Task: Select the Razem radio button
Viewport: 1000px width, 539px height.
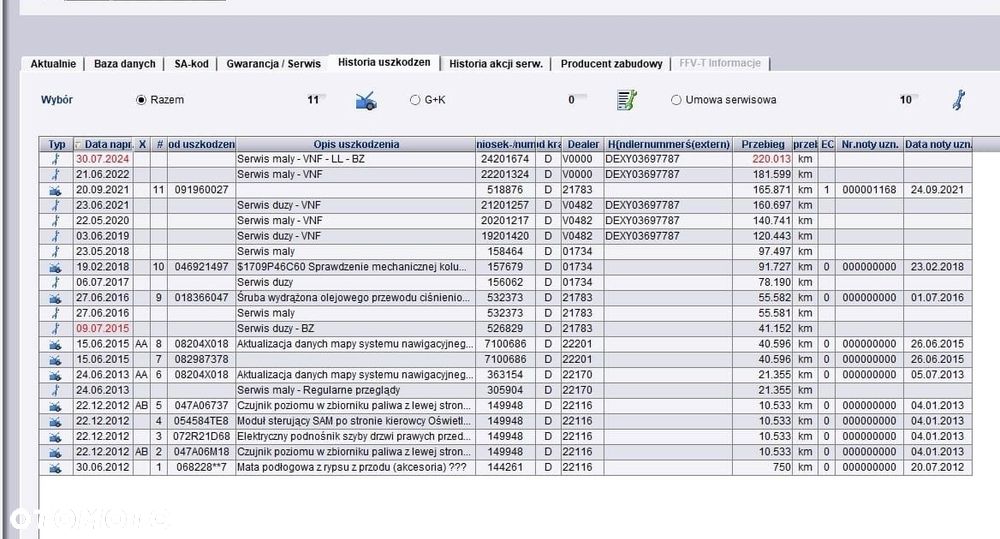Action: click(141, 100)
